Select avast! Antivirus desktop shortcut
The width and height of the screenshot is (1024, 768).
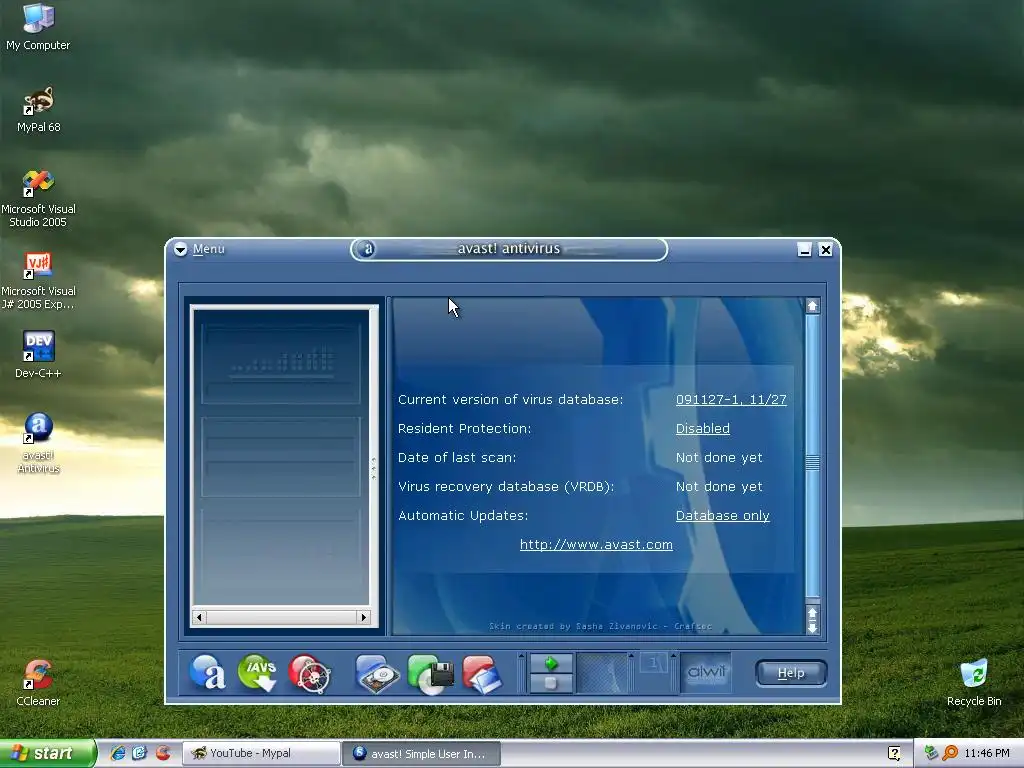(39, 443)
